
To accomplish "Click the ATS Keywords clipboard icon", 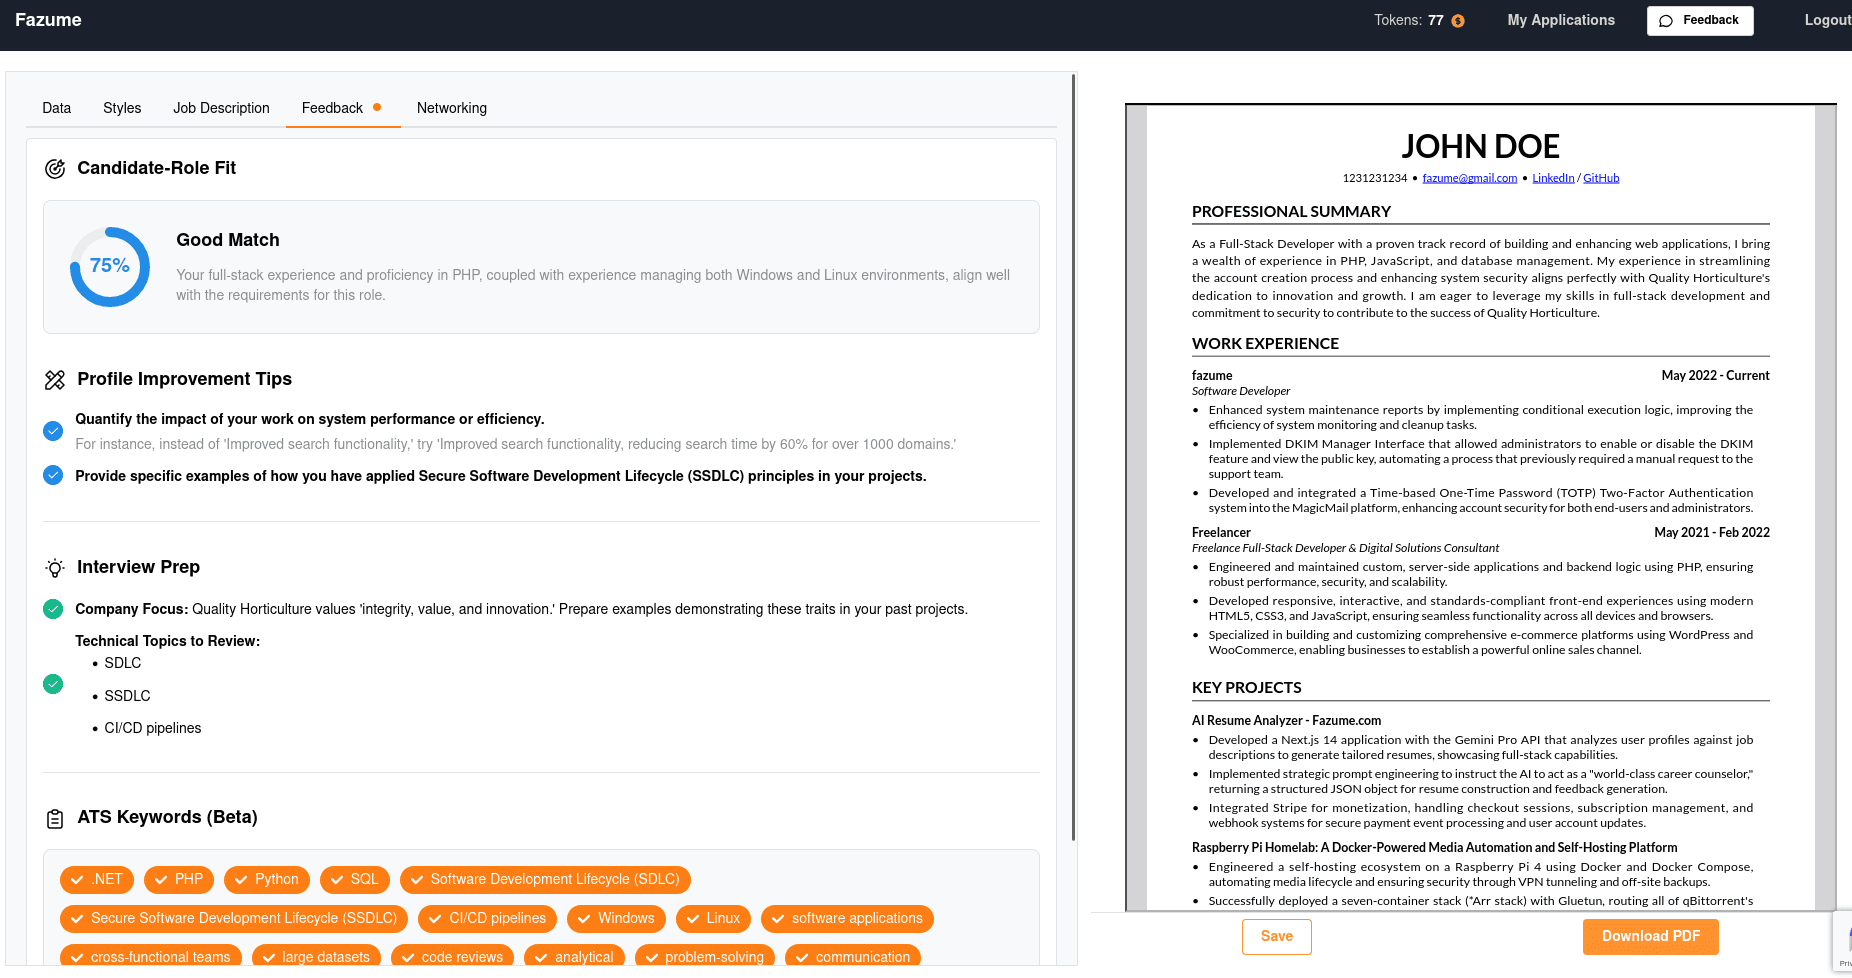I will (x=55, y=819).
